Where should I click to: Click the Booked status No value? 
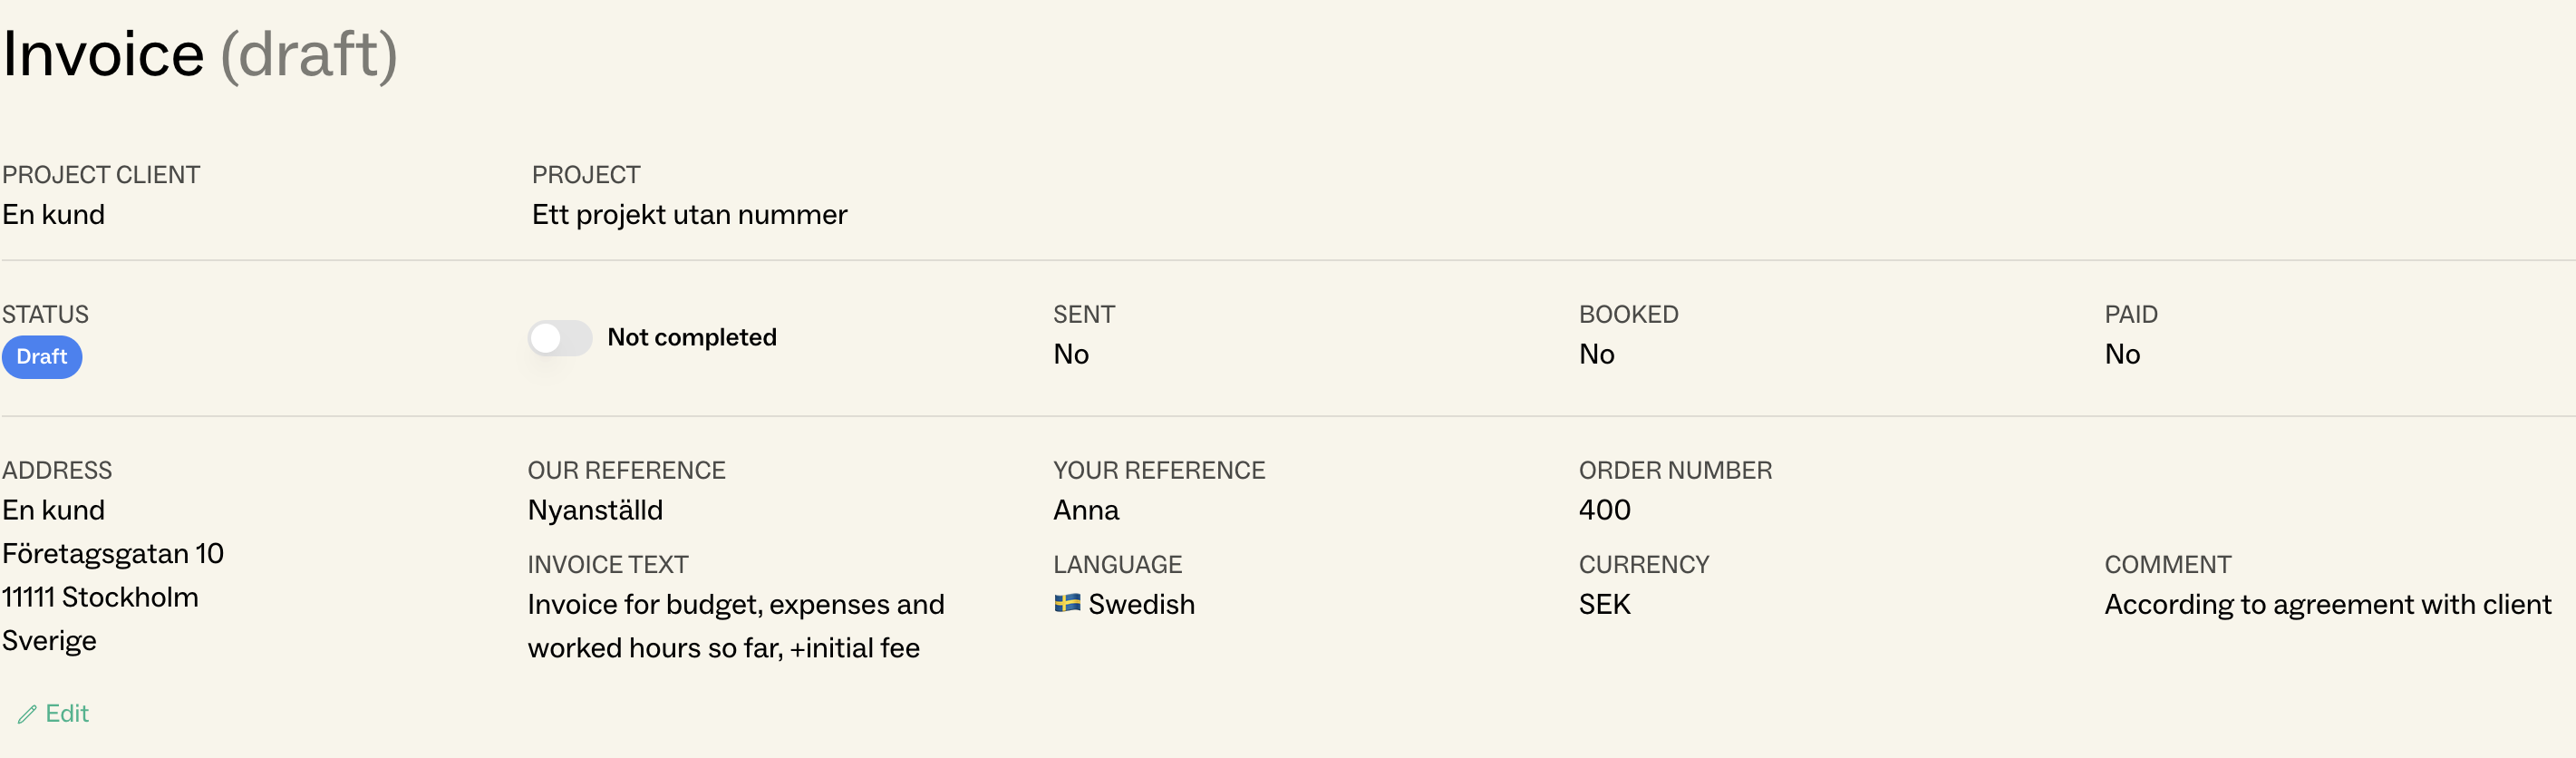pyautogui.click(x=1596, y=354)
